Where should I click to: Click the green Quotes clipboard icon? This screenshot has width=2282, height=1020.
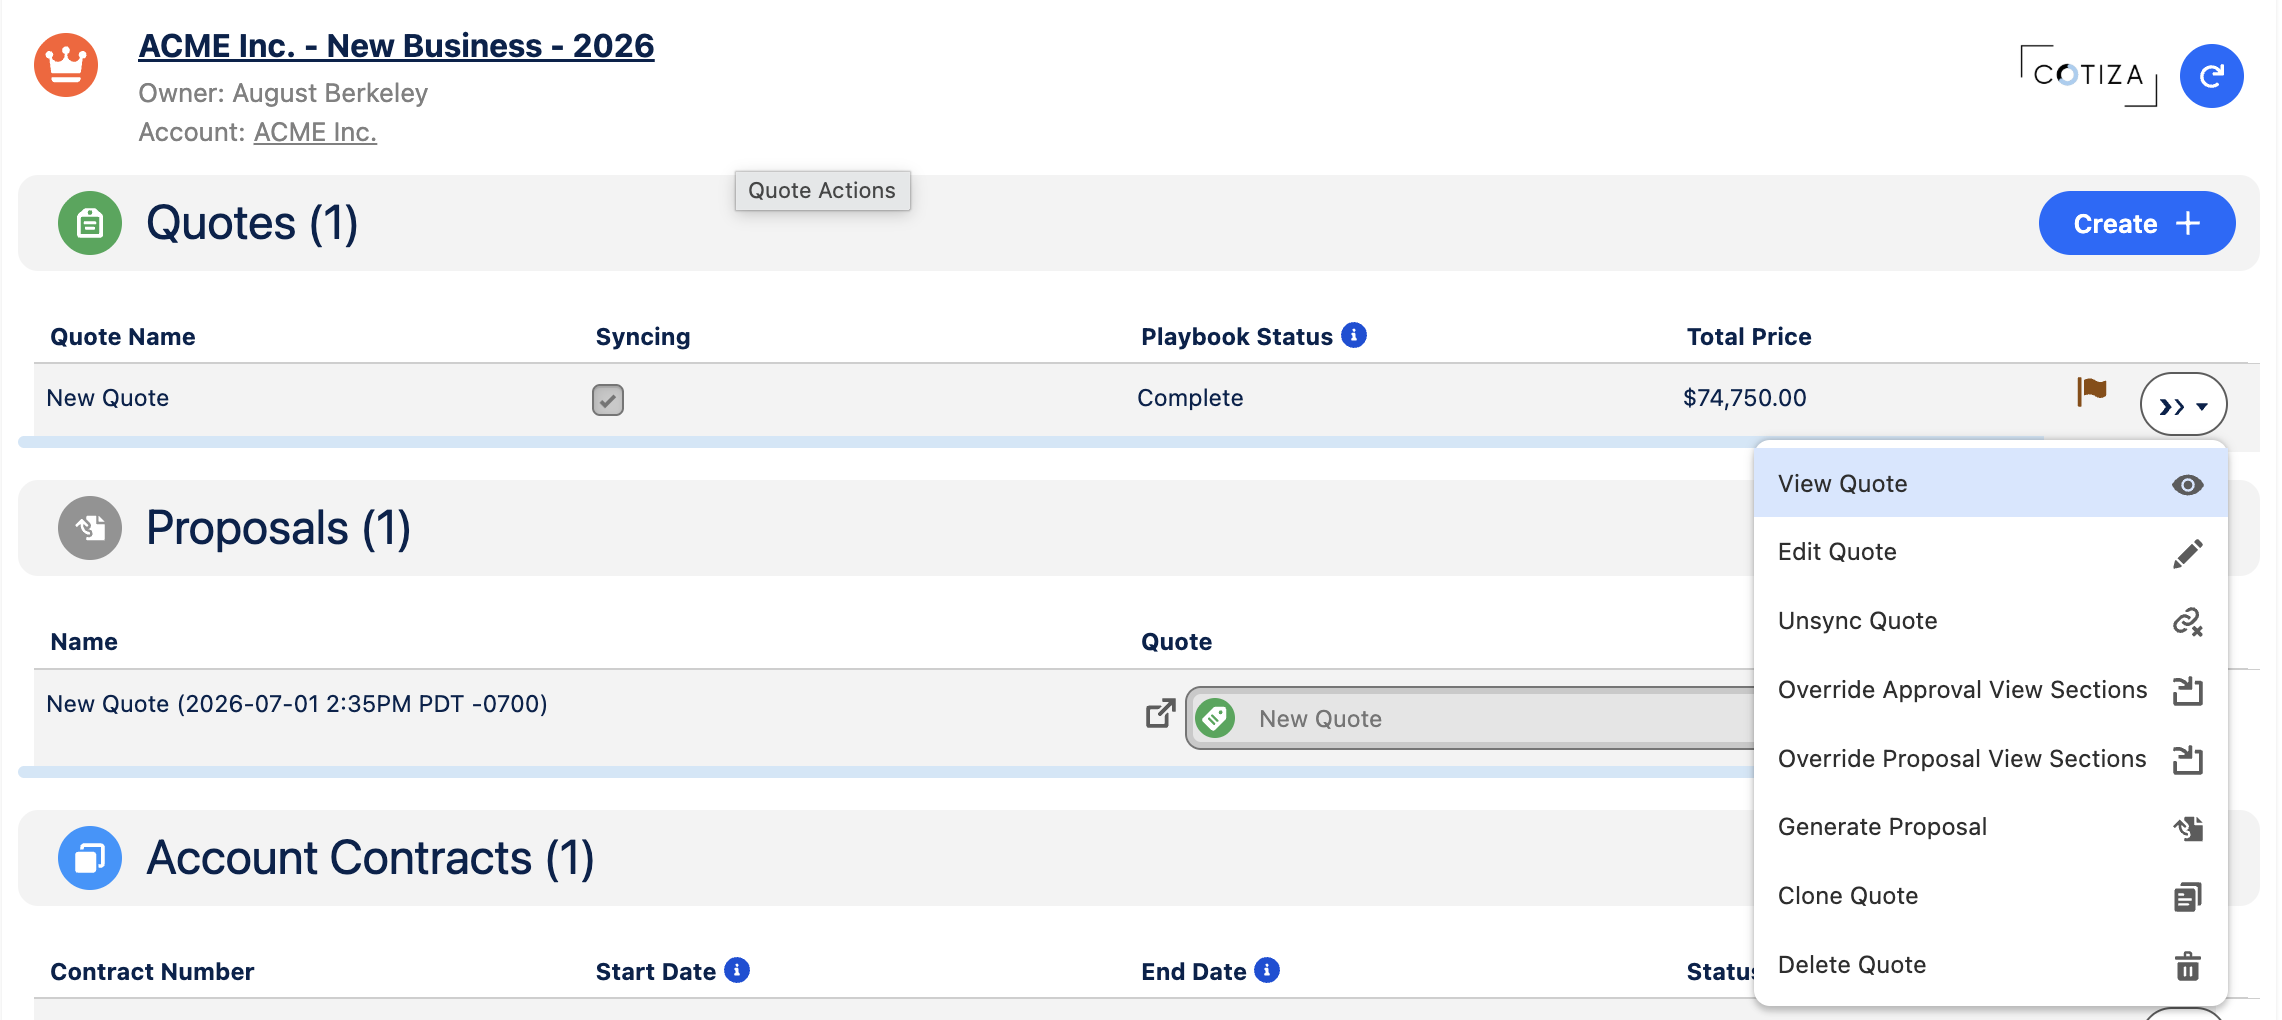pos(90,223)
